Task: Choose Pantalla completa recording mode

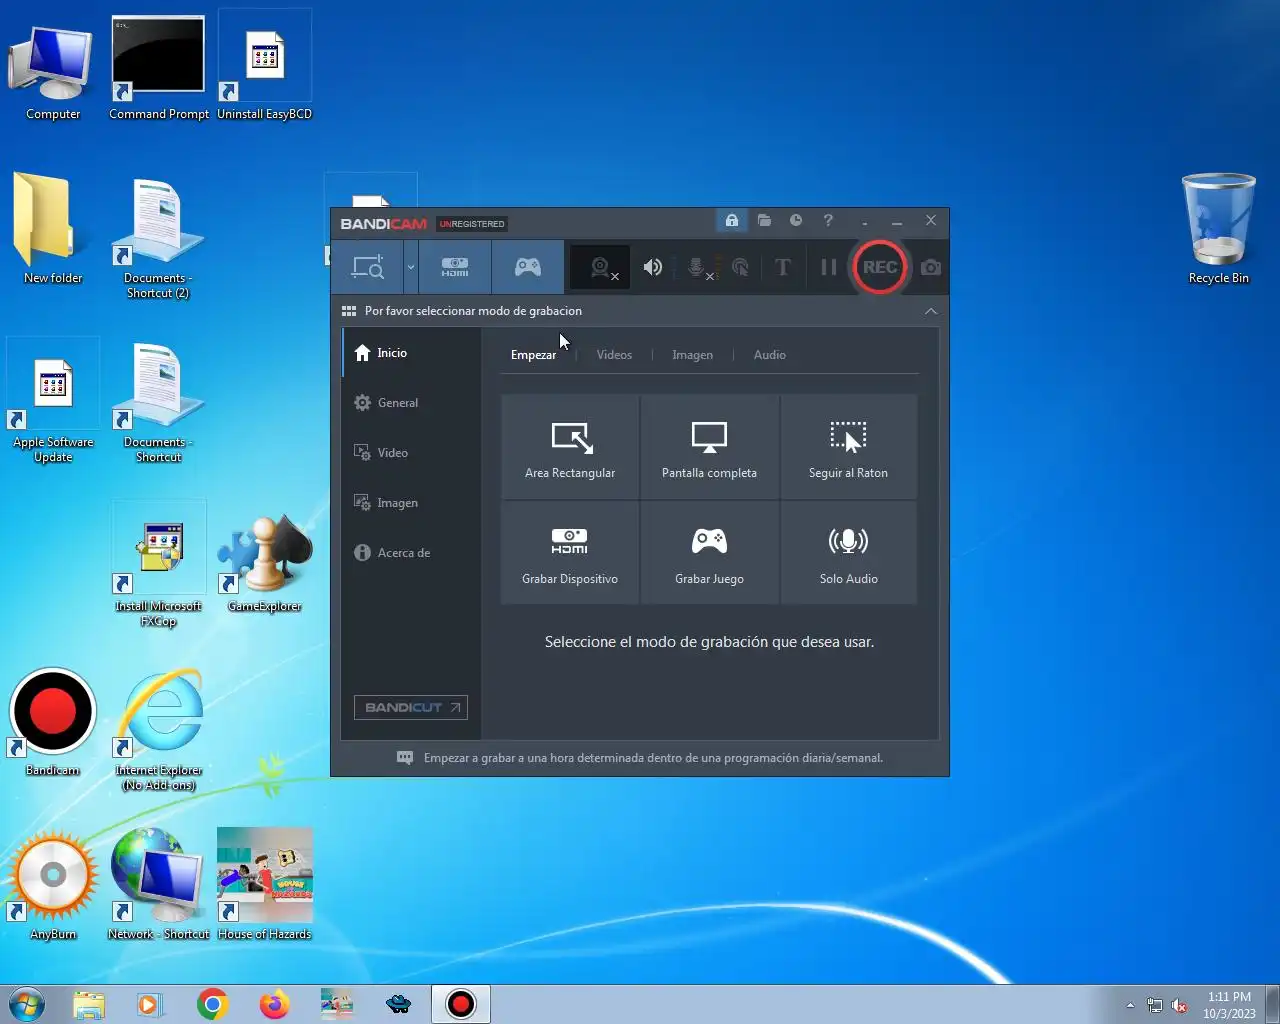Action: tap(709, 447)
